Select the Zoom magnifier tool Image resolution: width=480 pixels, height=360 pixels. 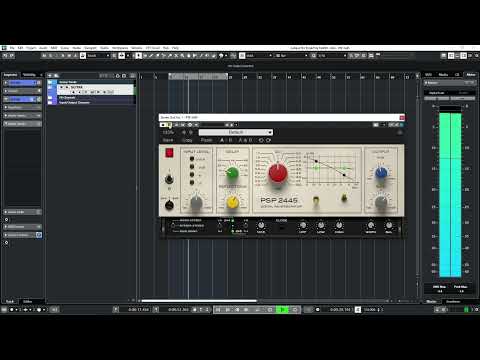pos(183,56)
